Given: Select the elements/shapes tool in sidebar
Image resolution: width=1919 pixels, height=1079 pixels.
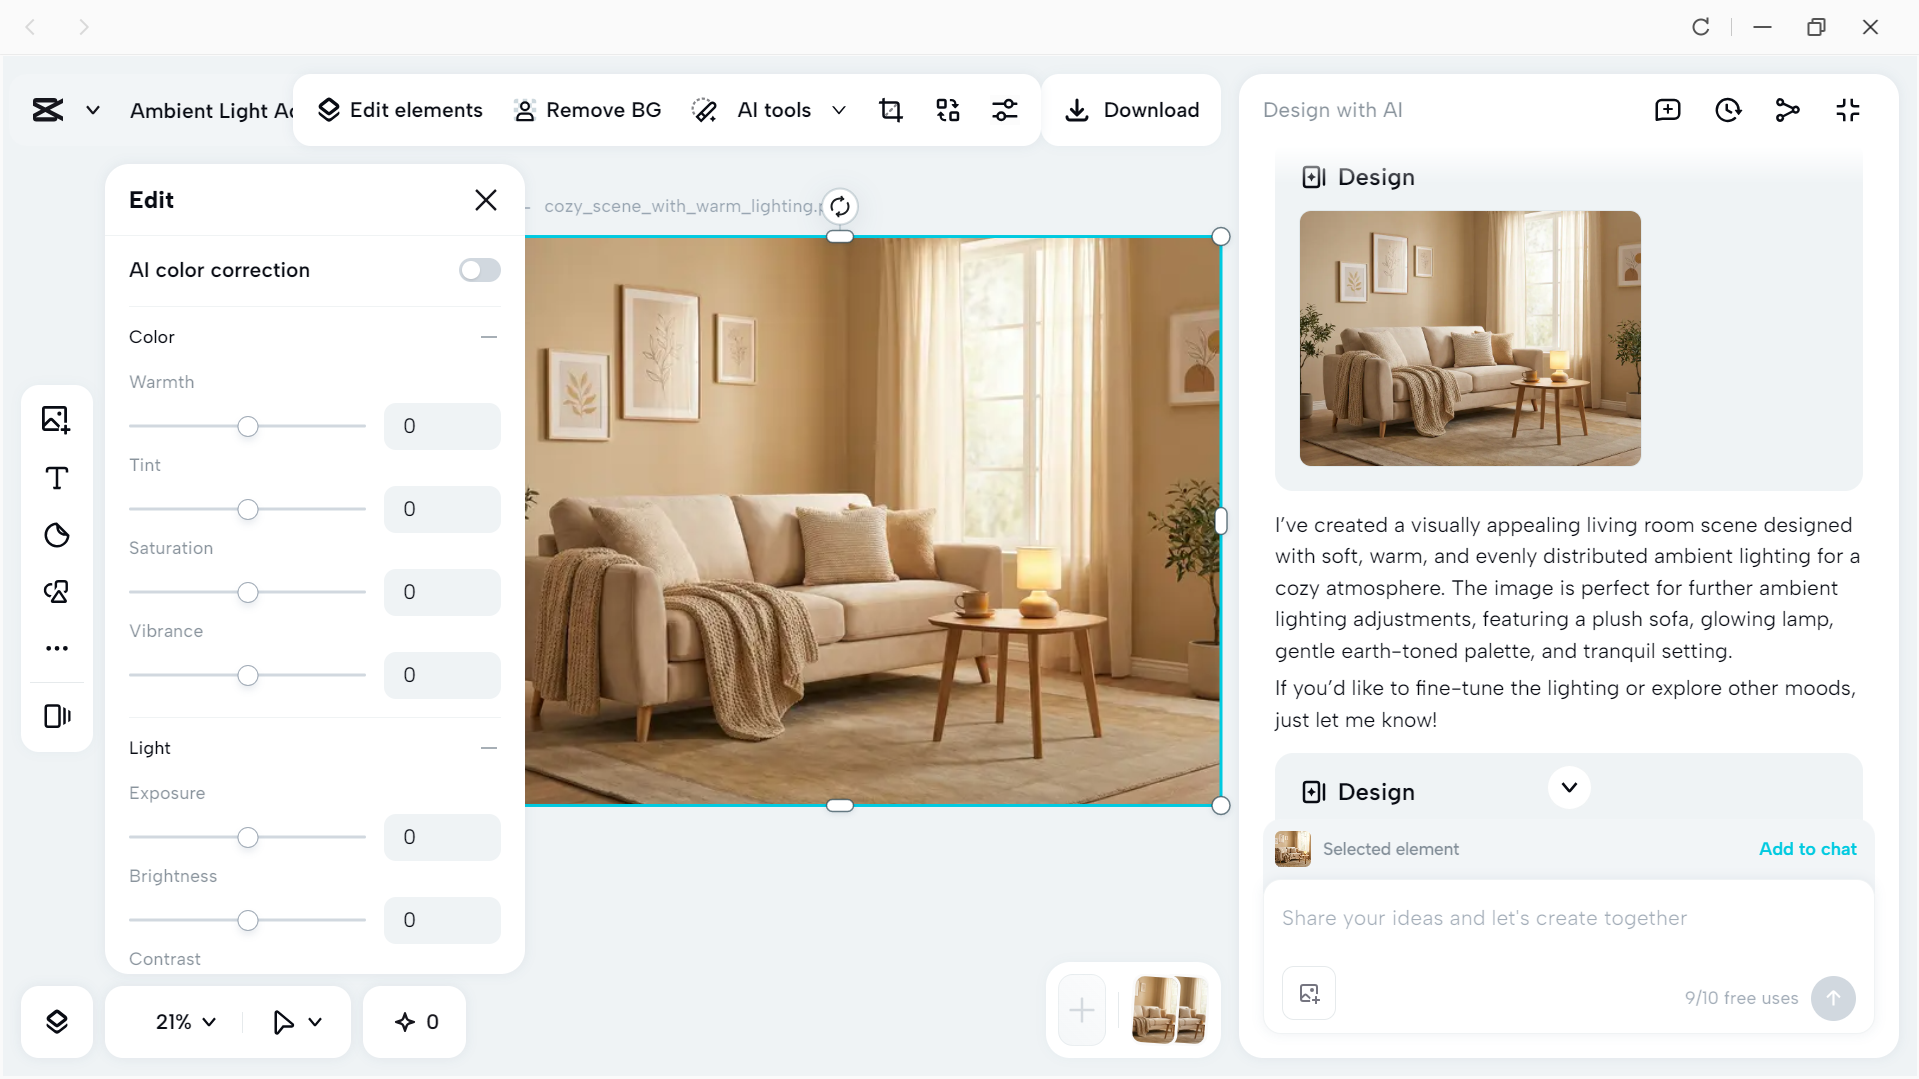Looking at the screenshot, I should tap(57, 592).
